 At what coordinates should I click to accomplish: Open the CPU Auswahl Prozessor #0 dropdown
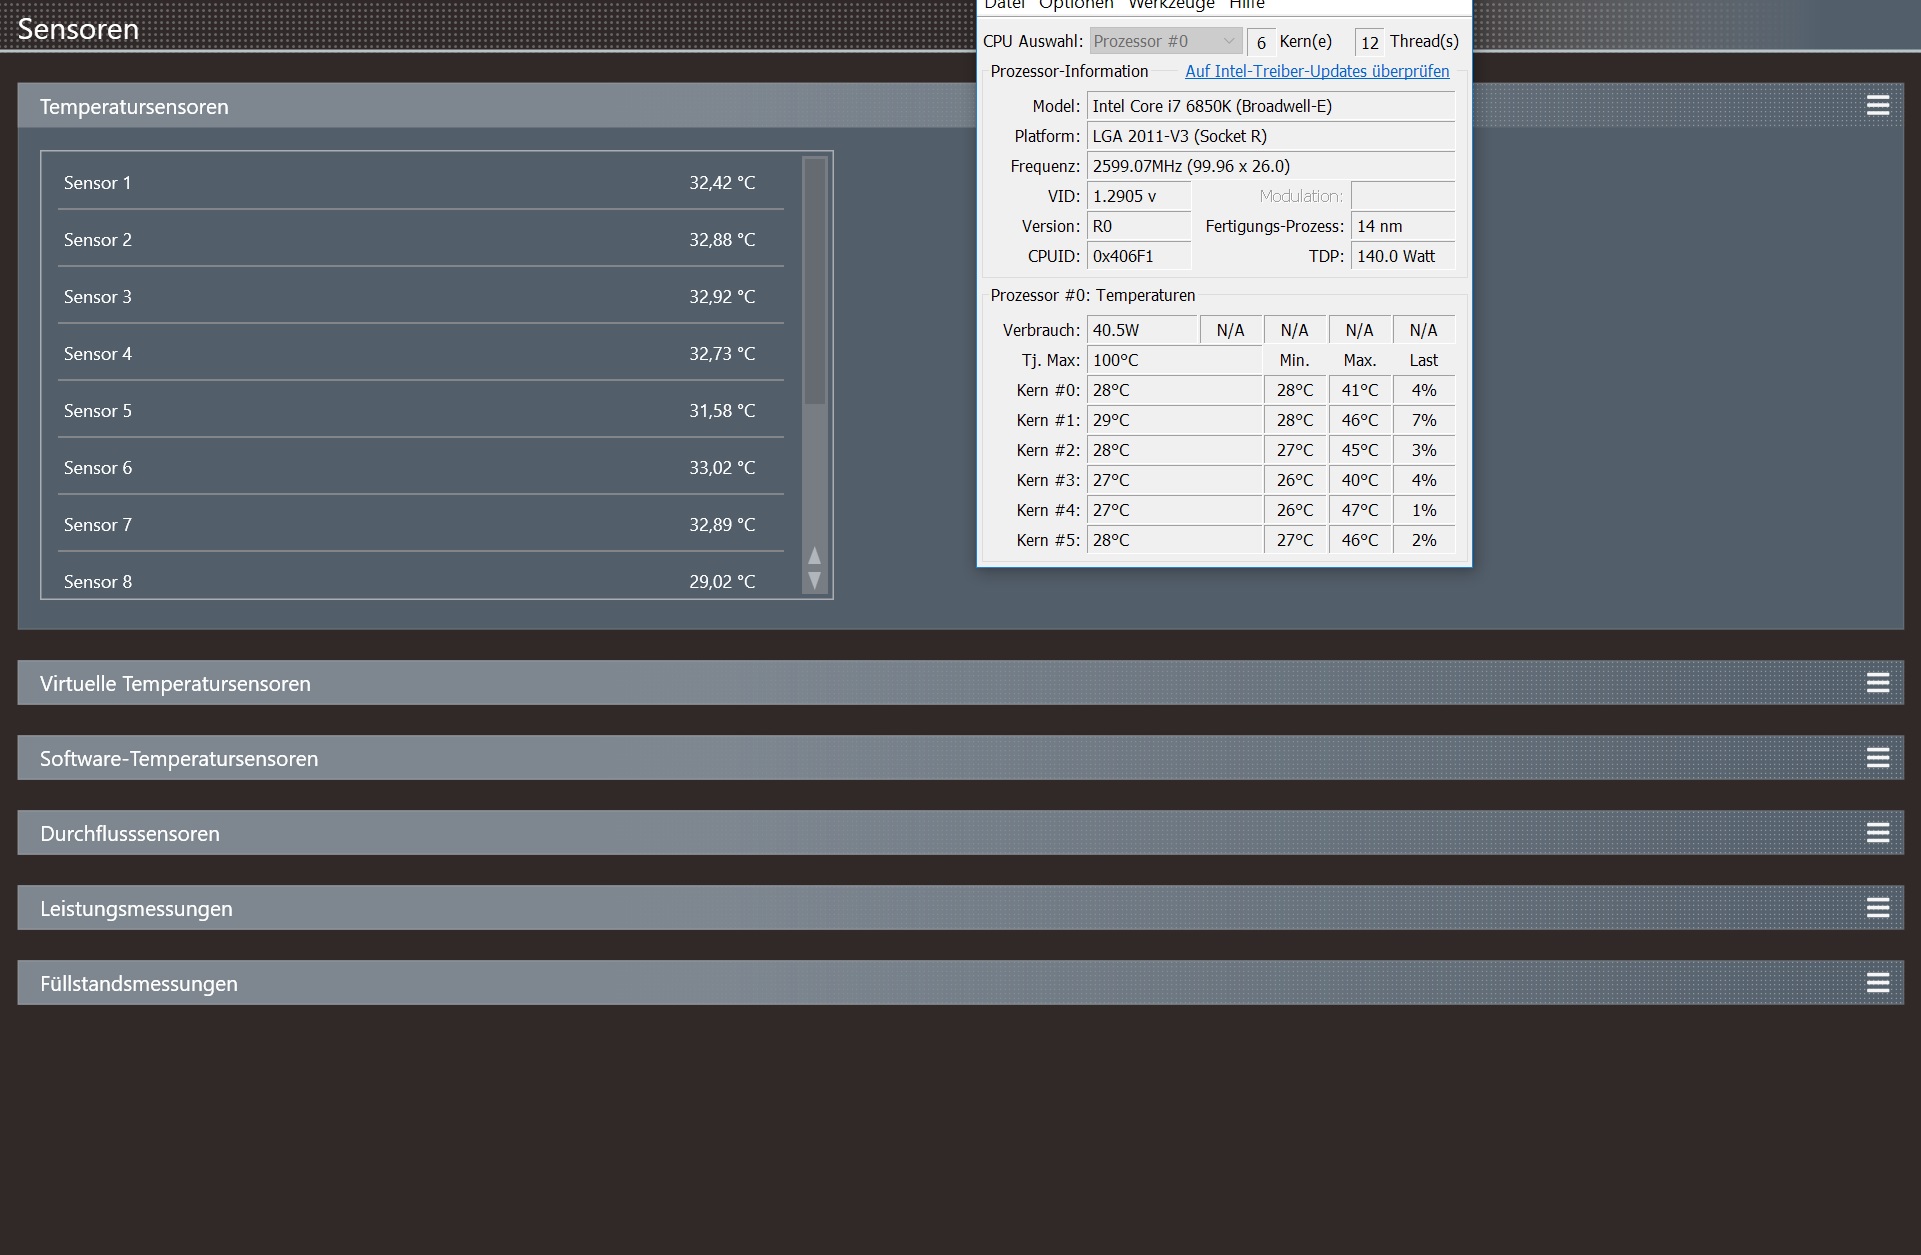[x=1165, y=41]
